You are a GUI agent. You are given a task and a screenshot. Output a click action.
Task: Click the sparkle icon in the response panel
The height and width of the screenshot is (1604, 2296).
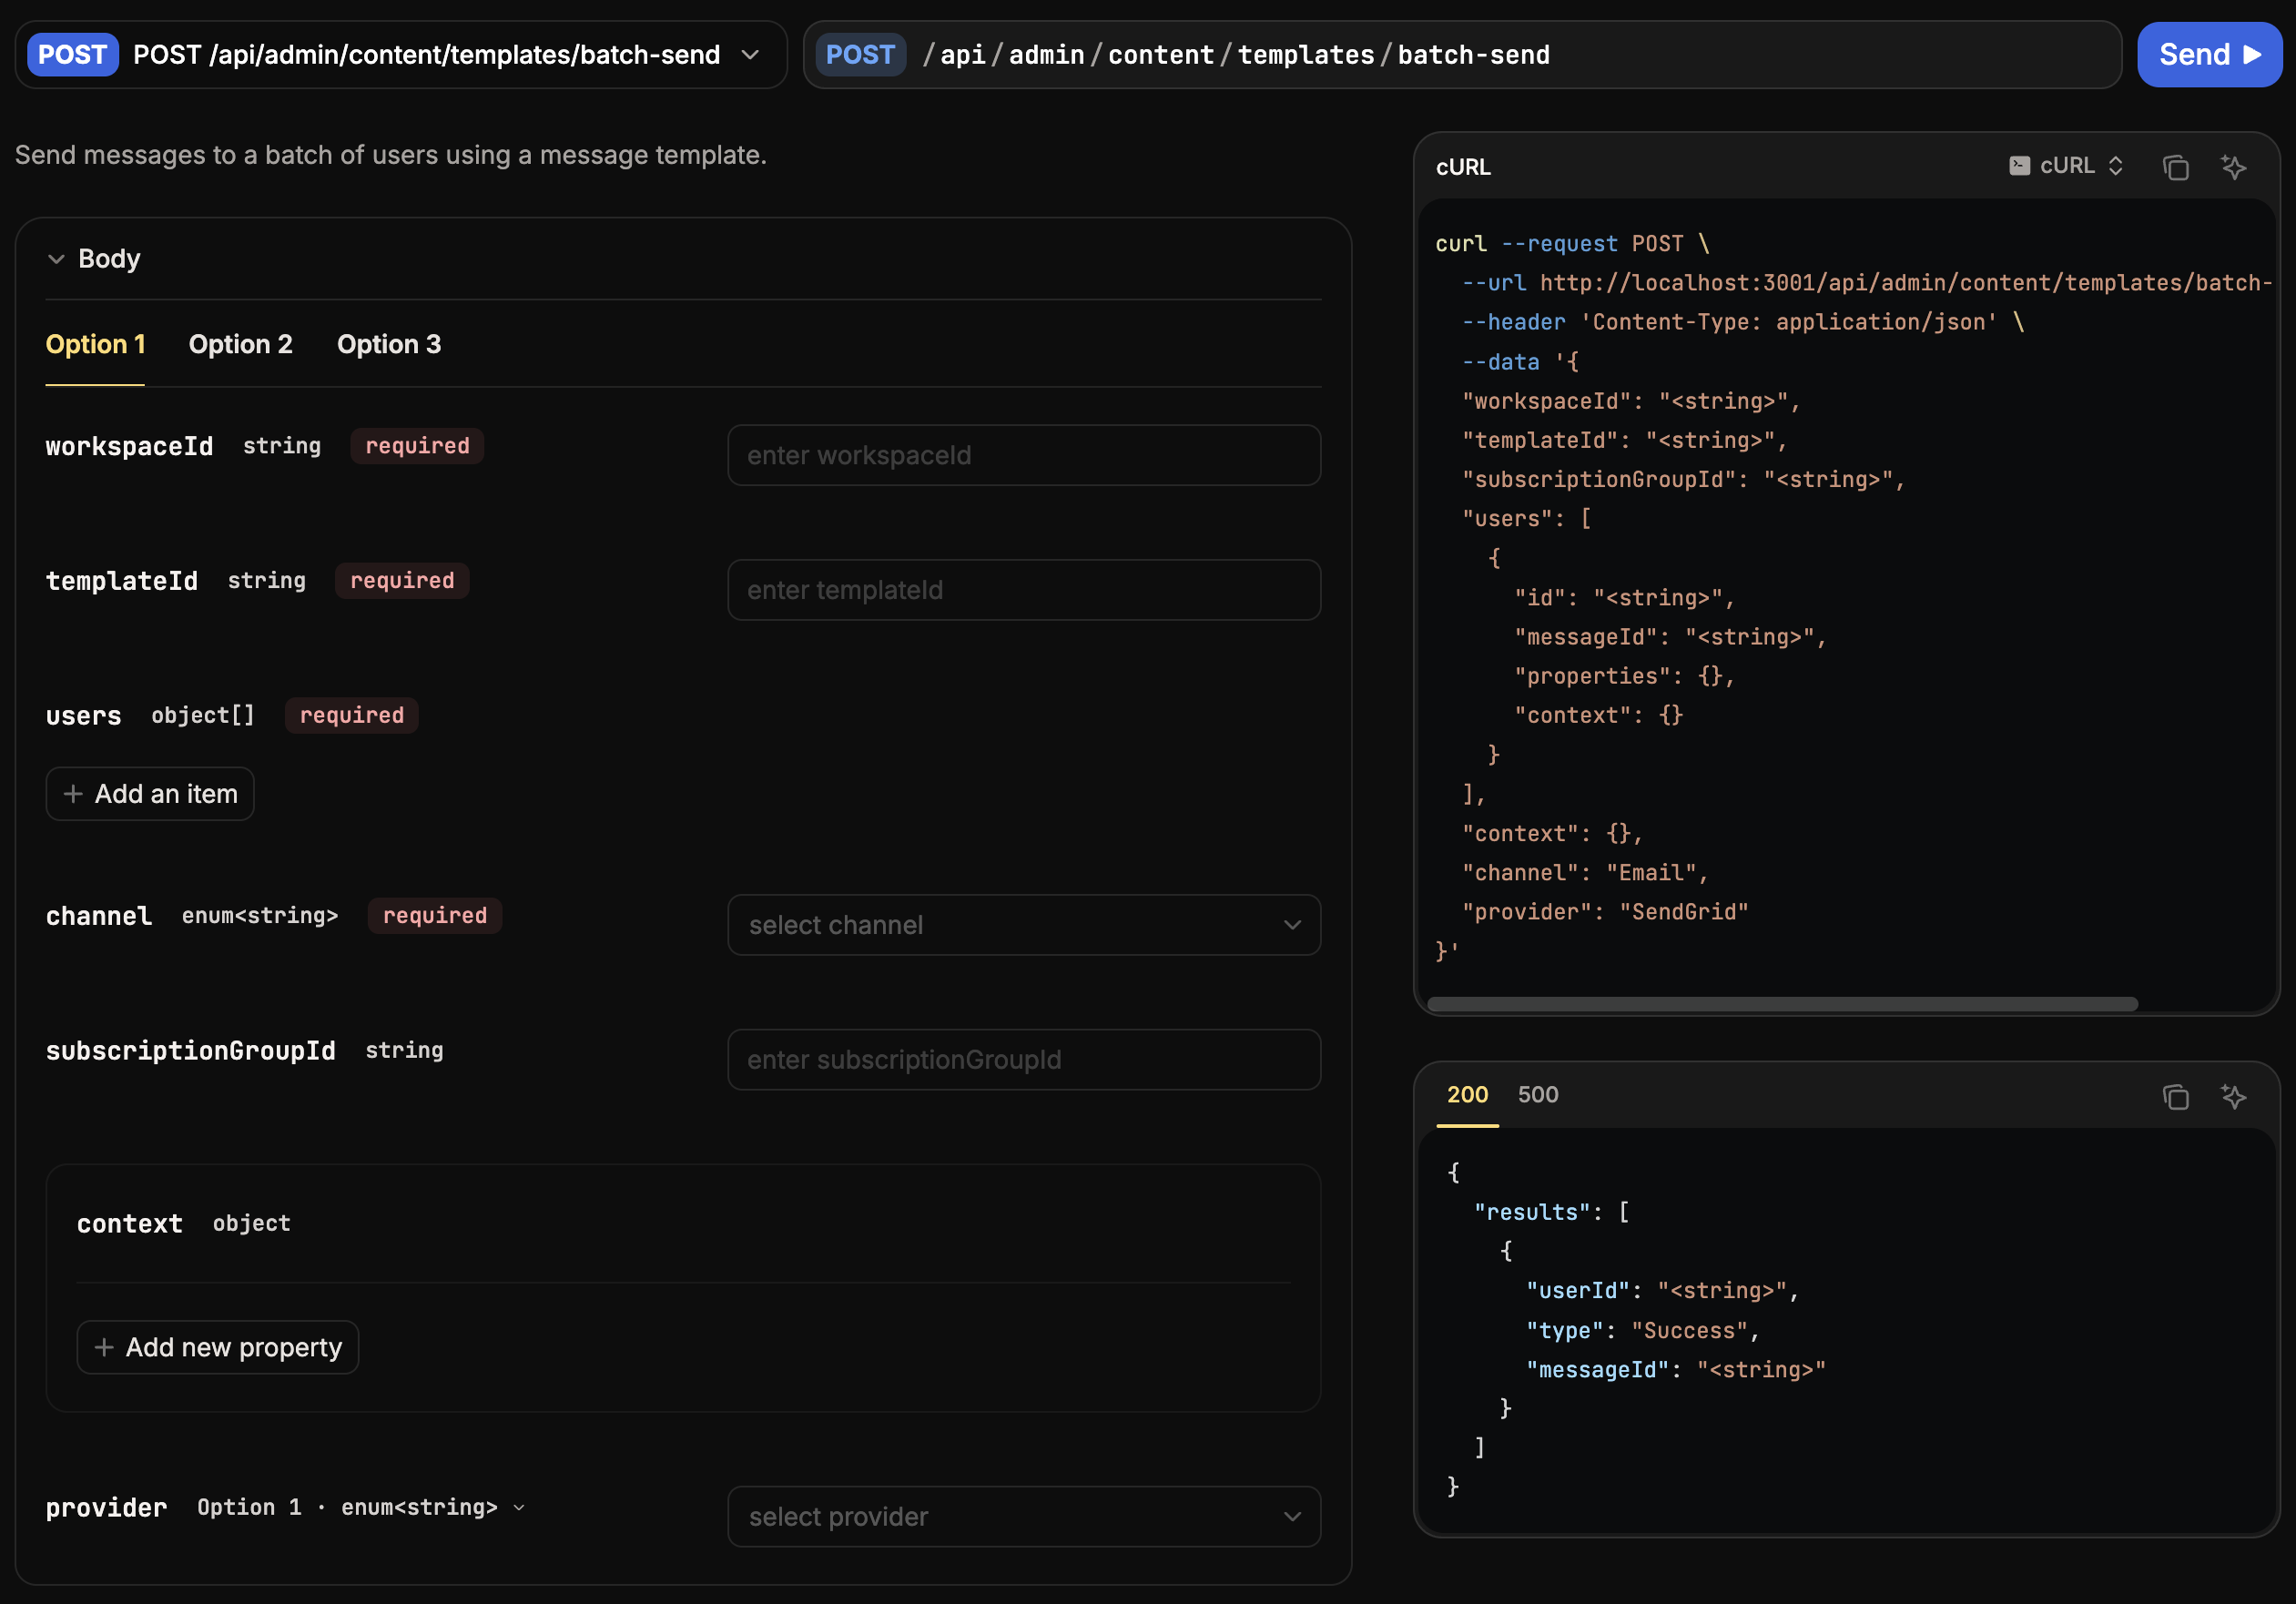point(2233,1096)
